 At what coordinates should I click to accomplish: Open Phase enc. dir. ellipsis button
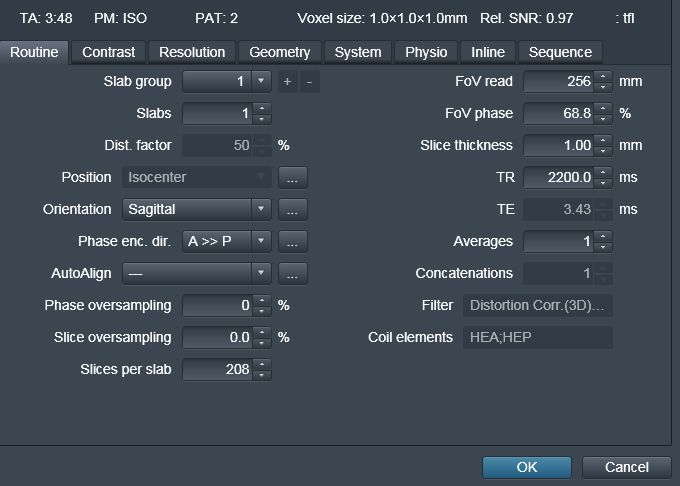point(293,241)
